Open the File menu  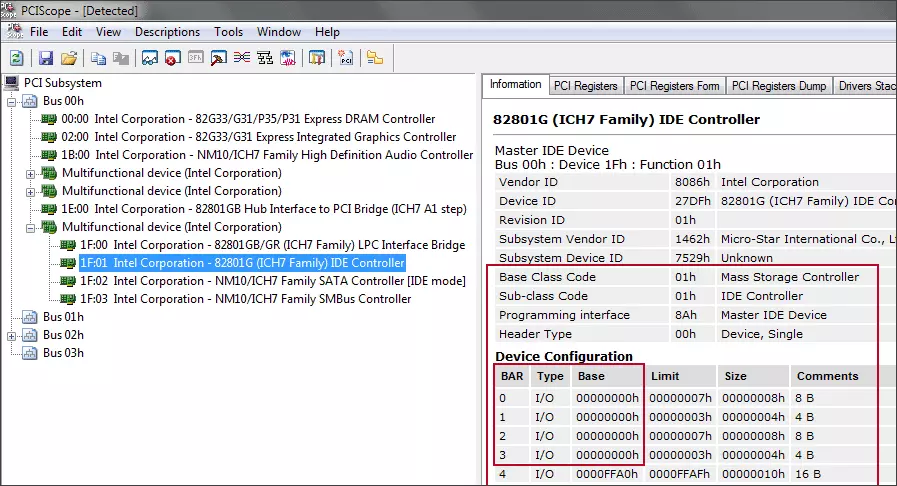pos(39,32)
